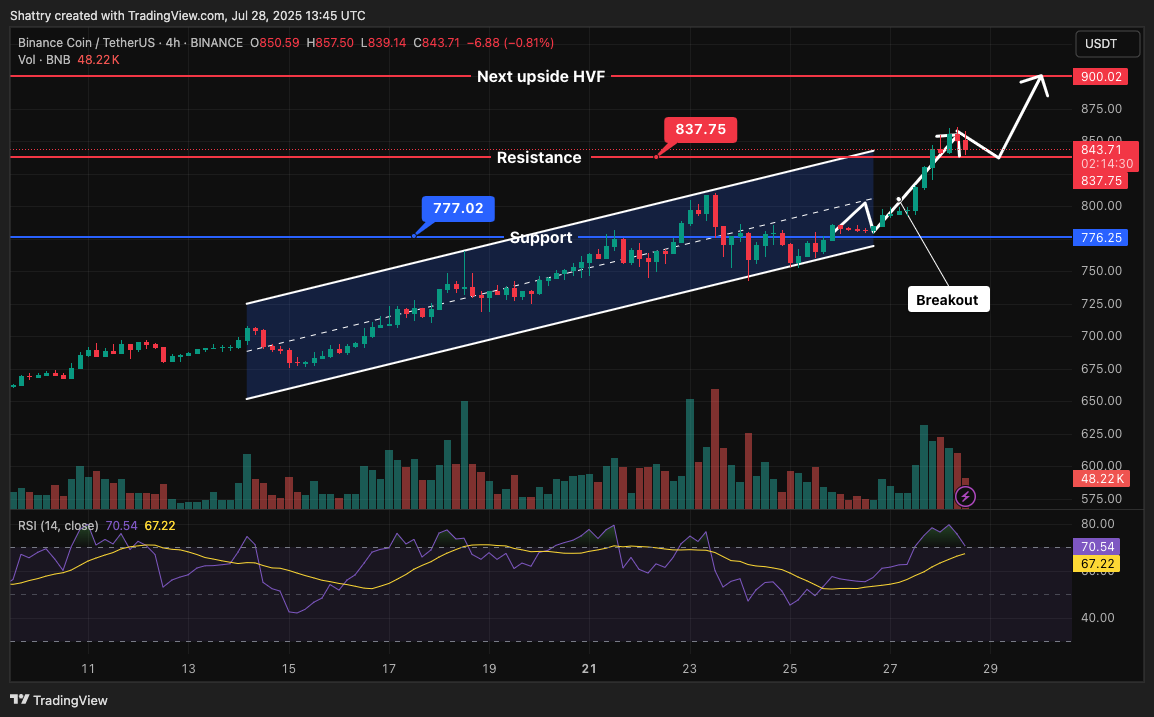Click the C843.71 close value
The image size is (1154, 717).
(436, 43)
